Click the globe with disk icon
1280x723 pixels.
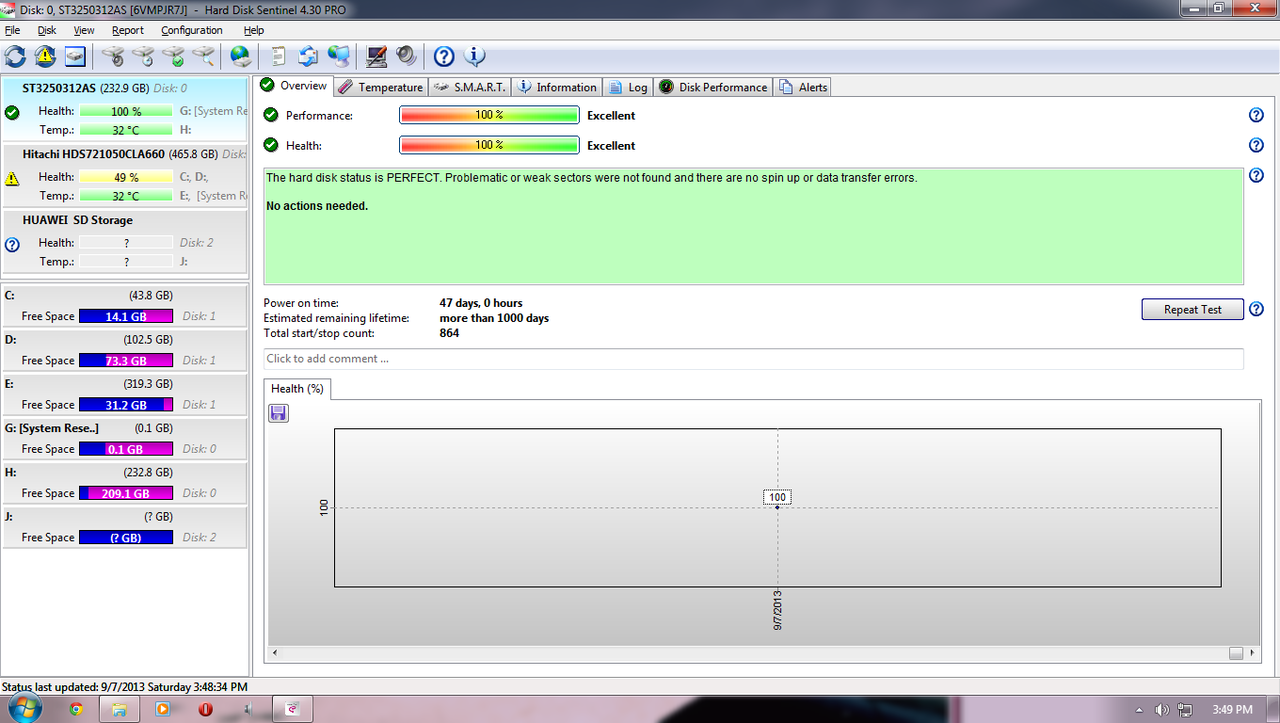point(240,56)
